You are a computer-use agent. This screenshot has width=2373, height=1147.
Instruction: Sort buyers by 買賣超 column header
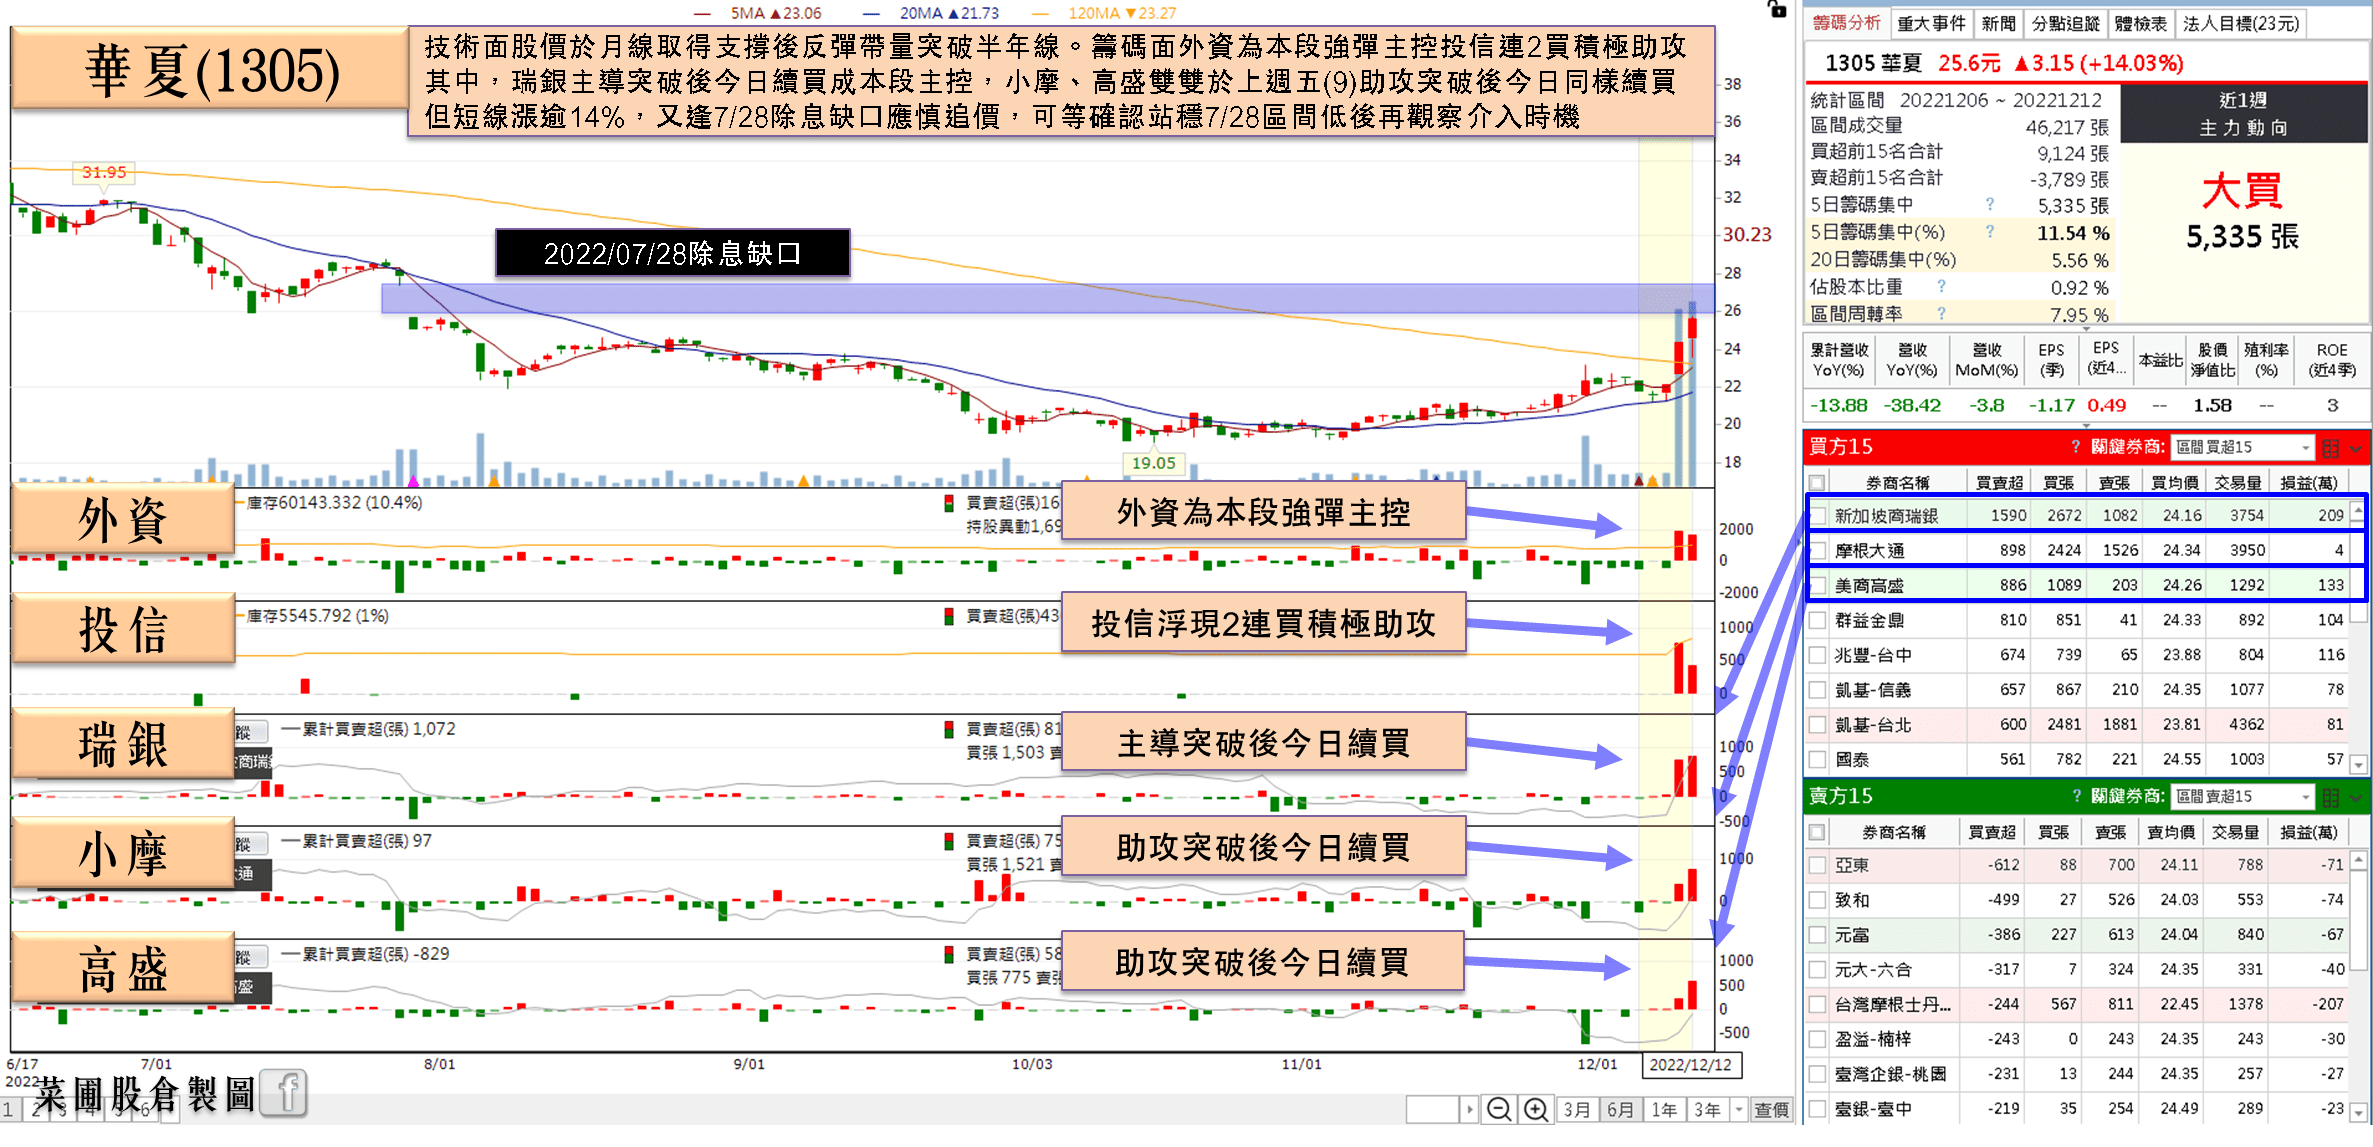[1999, 483]
